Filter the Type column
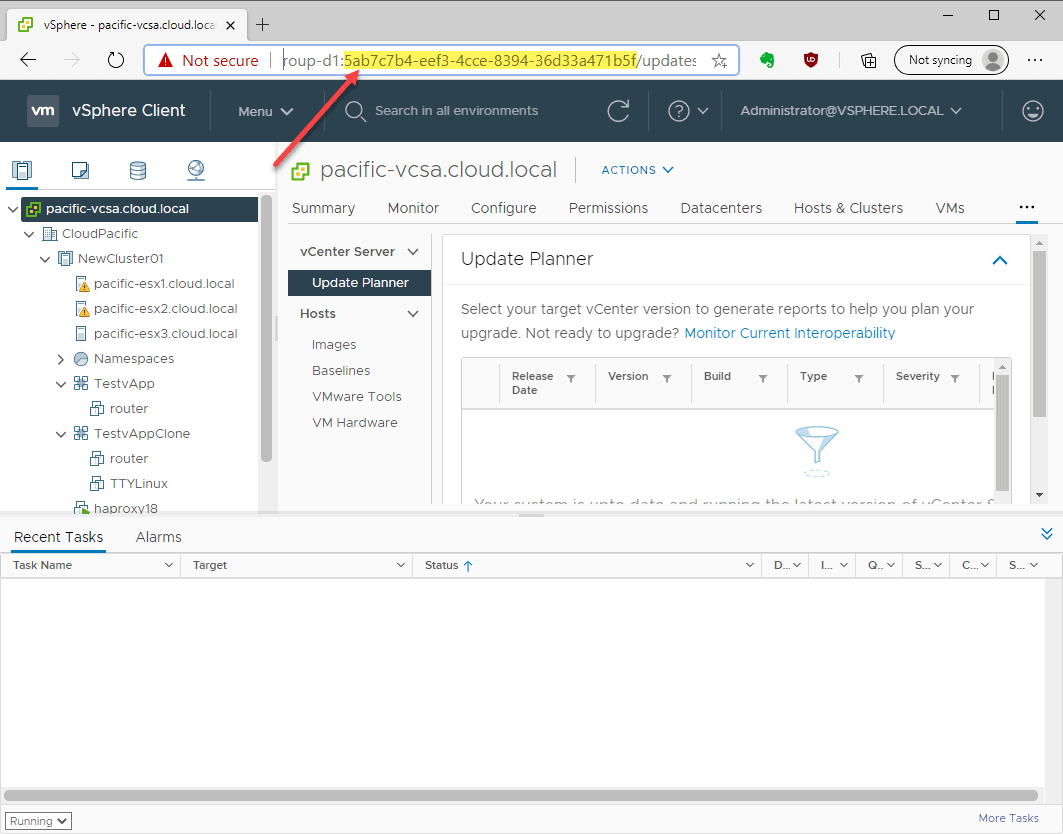The height and width of the screenshot is (834, 1063). point(859,379)
